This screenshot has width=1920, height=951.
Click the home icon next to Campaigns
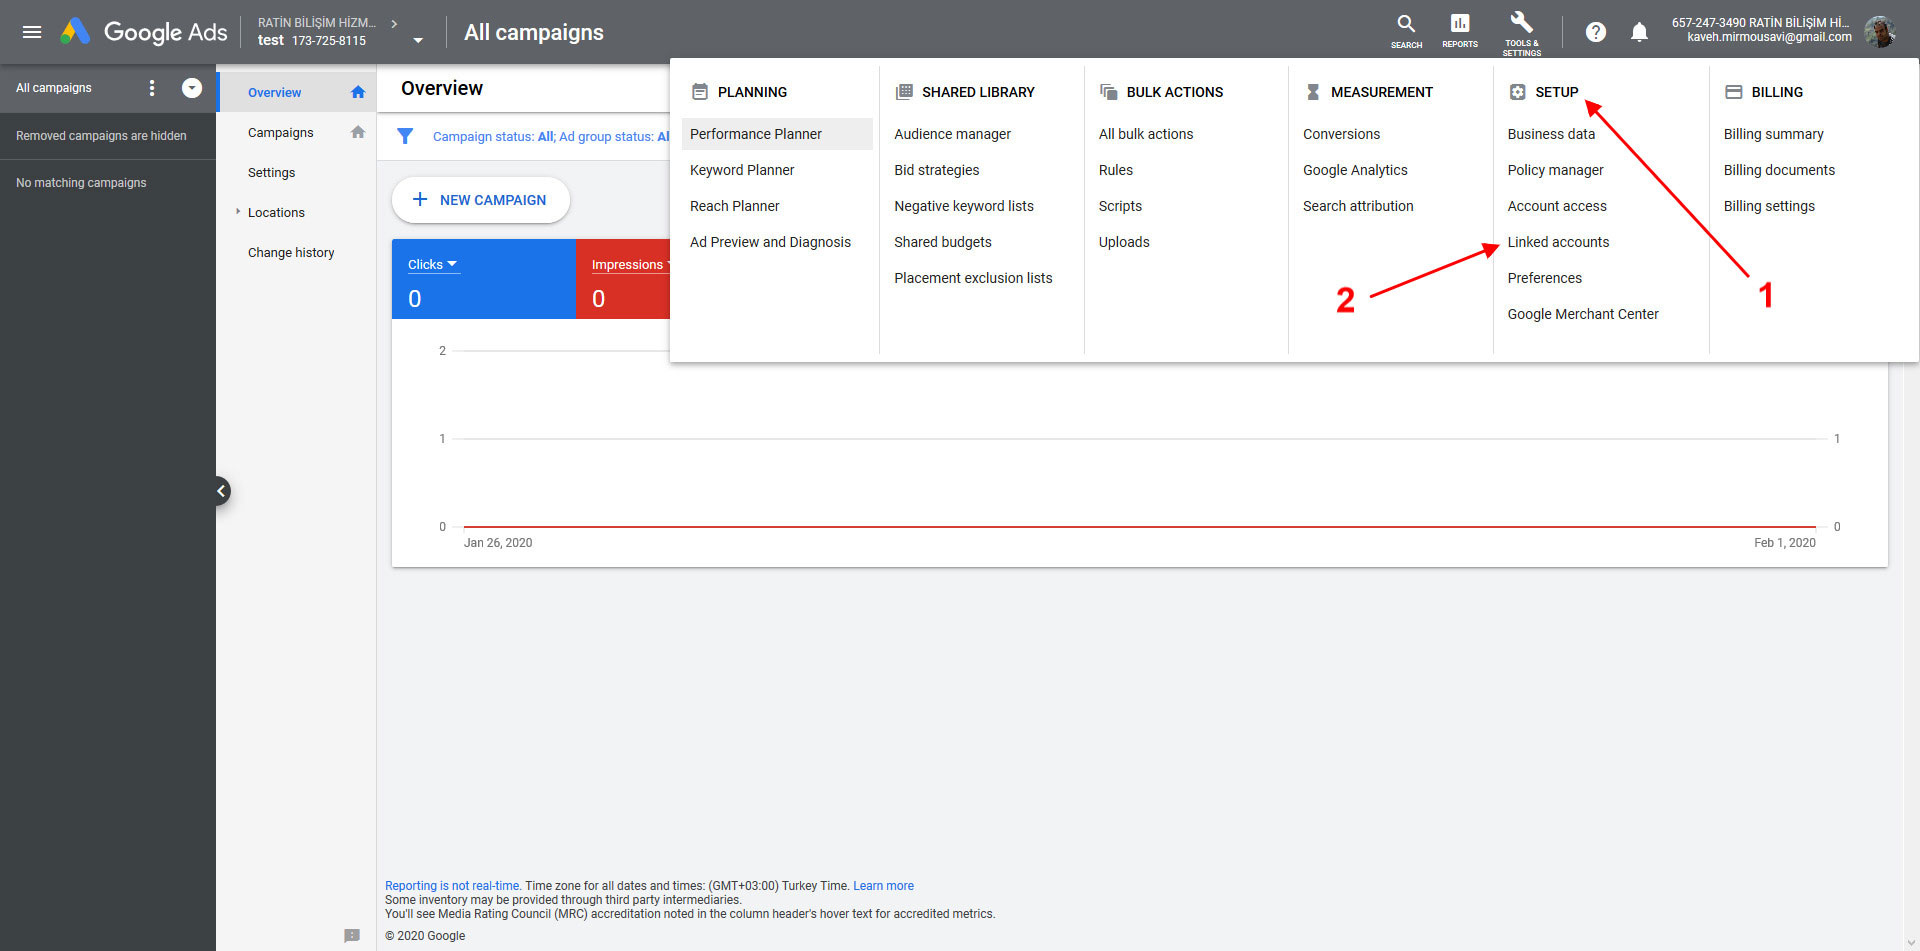(x=358, y=132)
